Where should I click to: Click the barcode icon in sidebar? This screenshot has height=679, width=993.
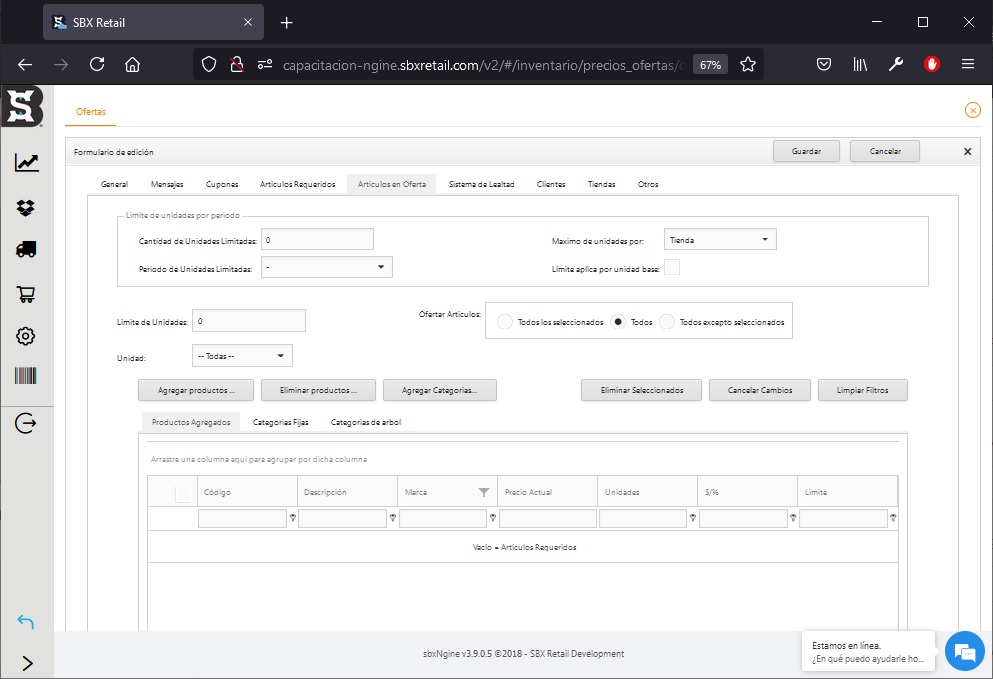(x=27, y=377)
